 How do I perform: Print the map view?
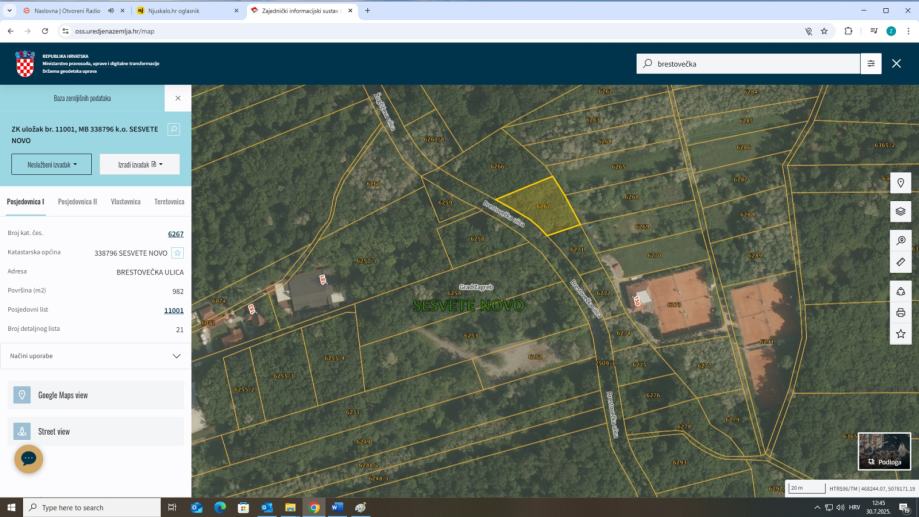coord(900,313)
